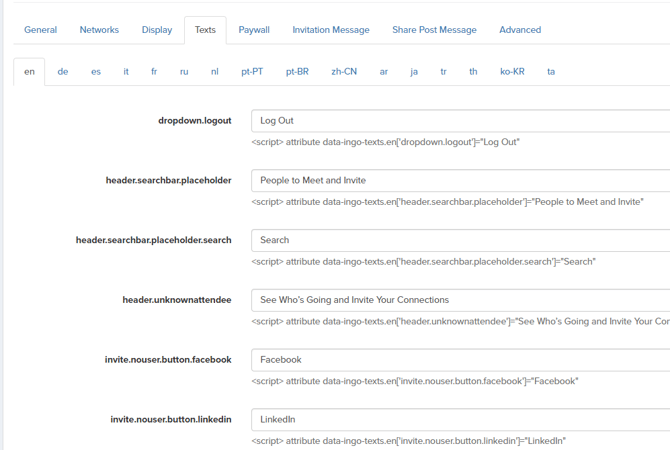Select the it language tab
Screen dimensions: 670x450
coord(126,72)
